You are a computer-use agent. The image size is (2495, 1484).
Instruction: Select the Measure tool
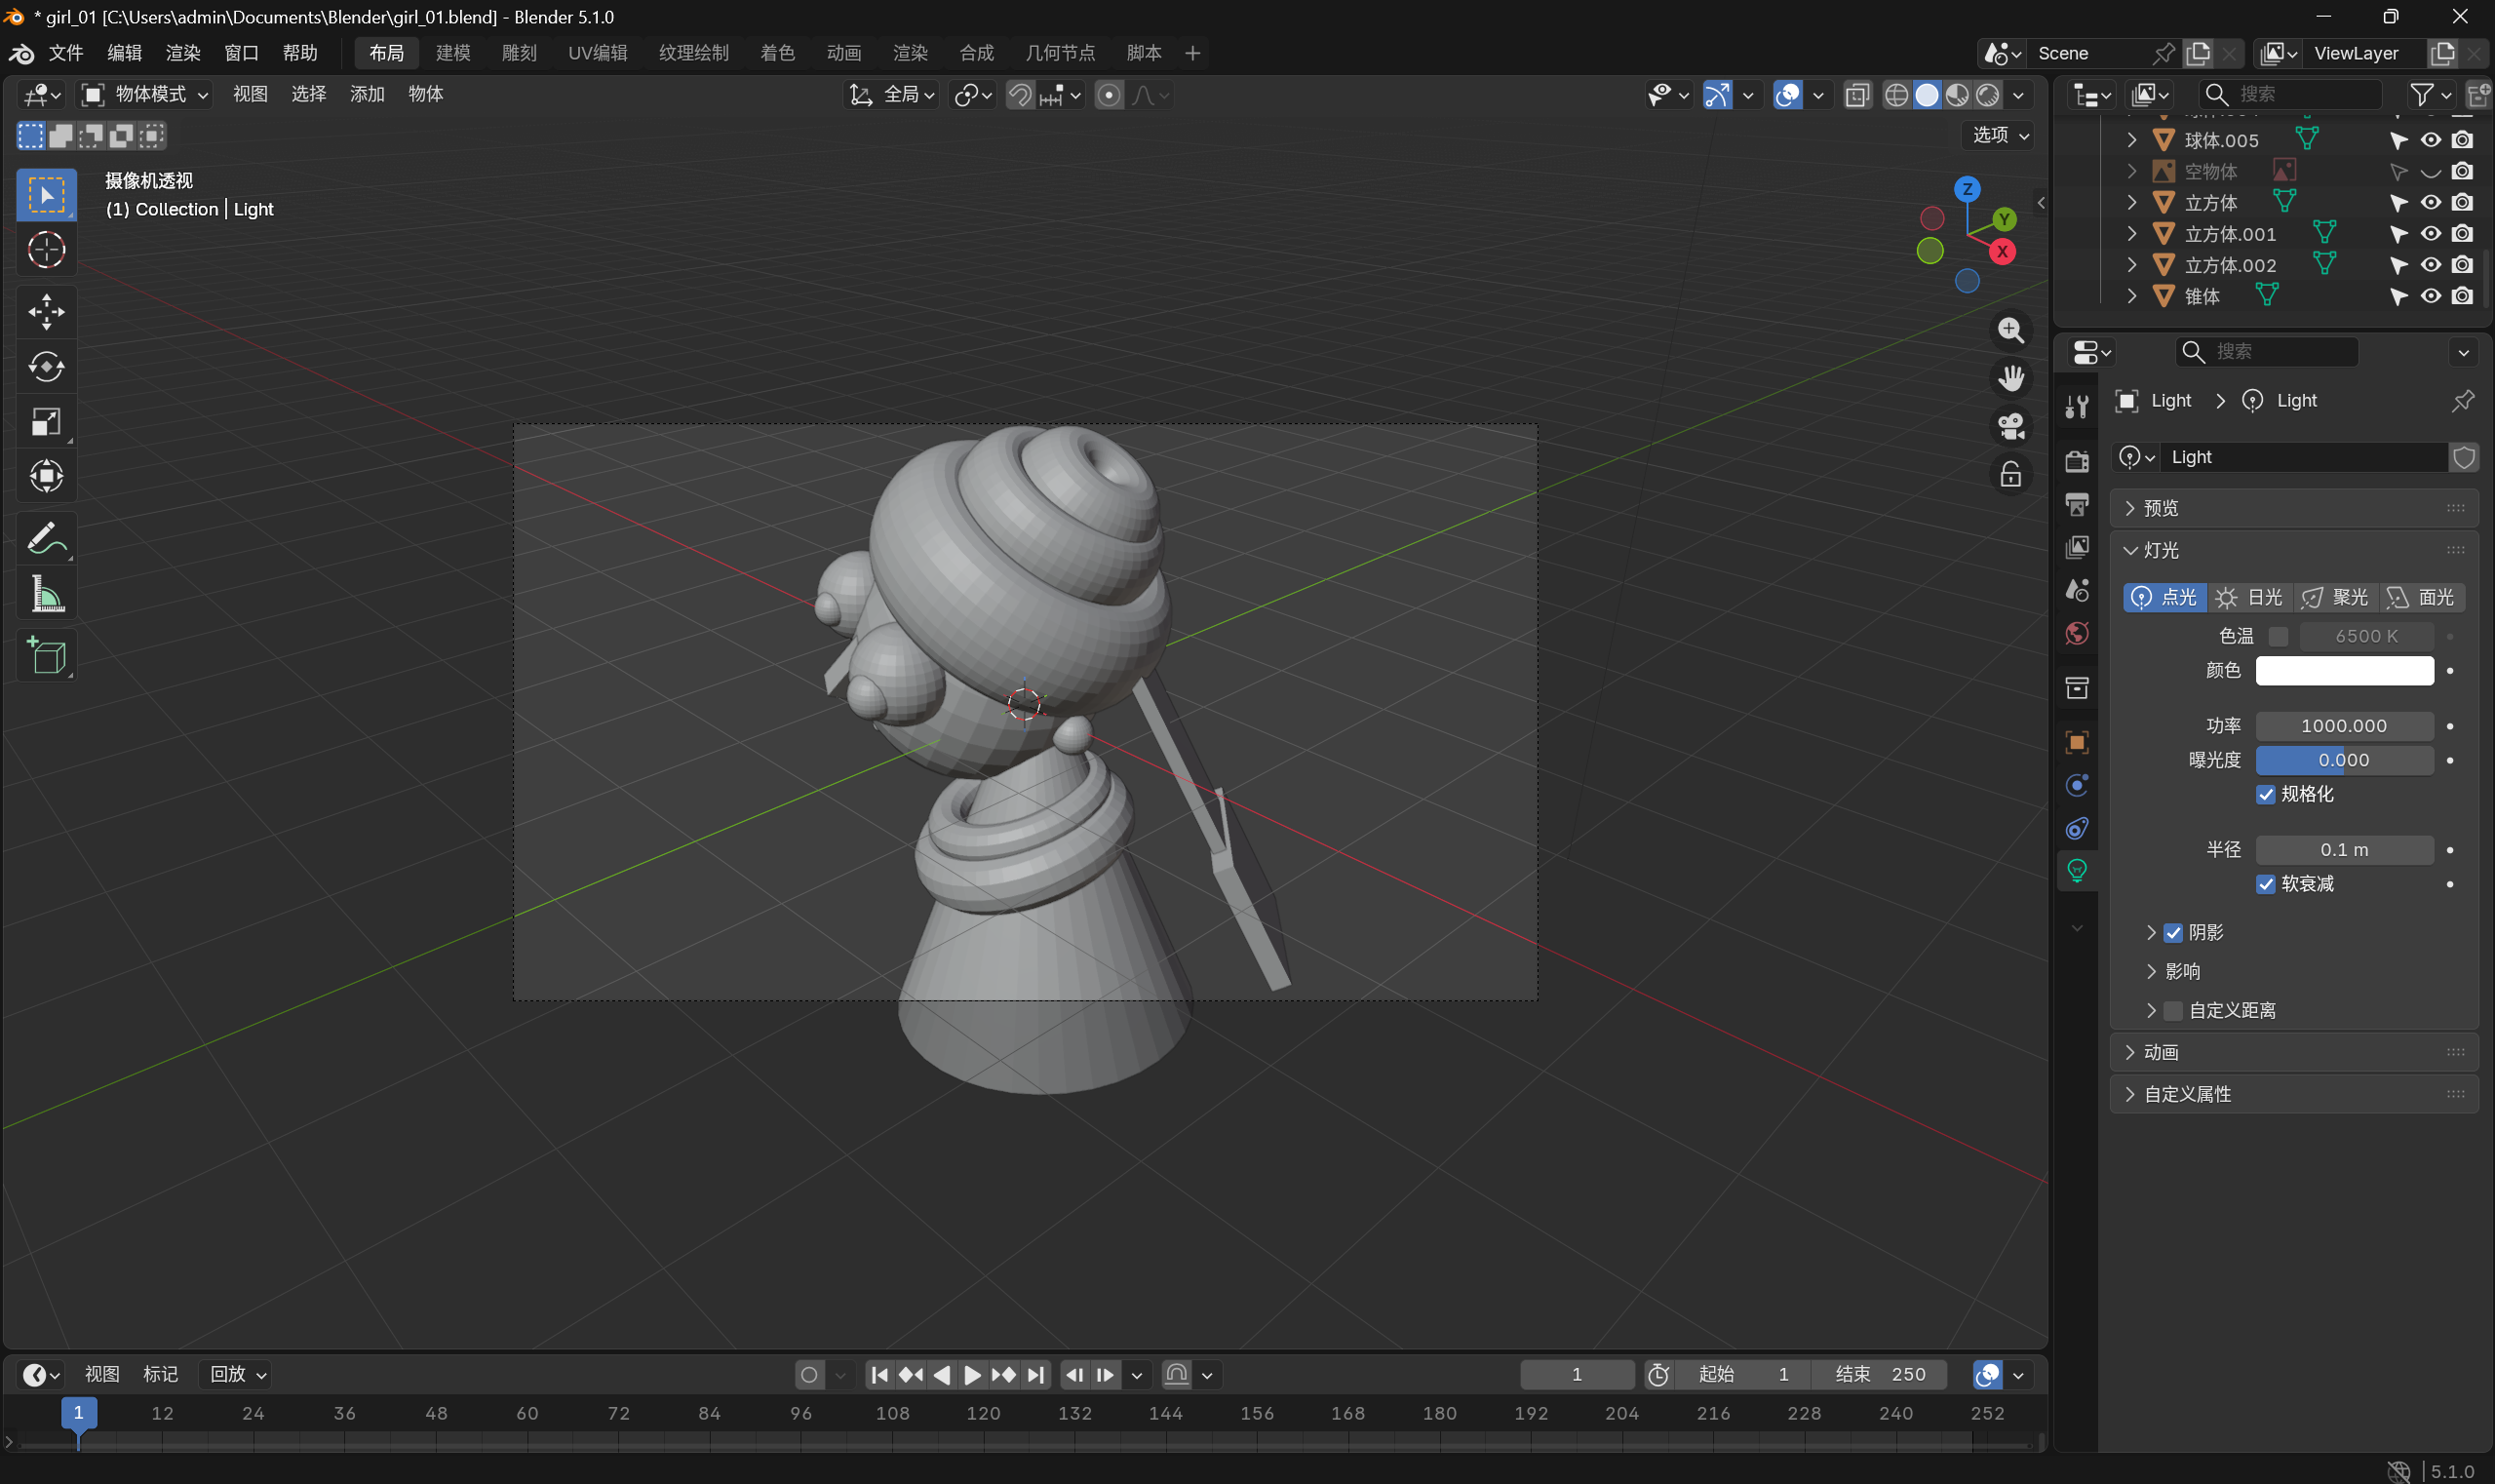46,594
